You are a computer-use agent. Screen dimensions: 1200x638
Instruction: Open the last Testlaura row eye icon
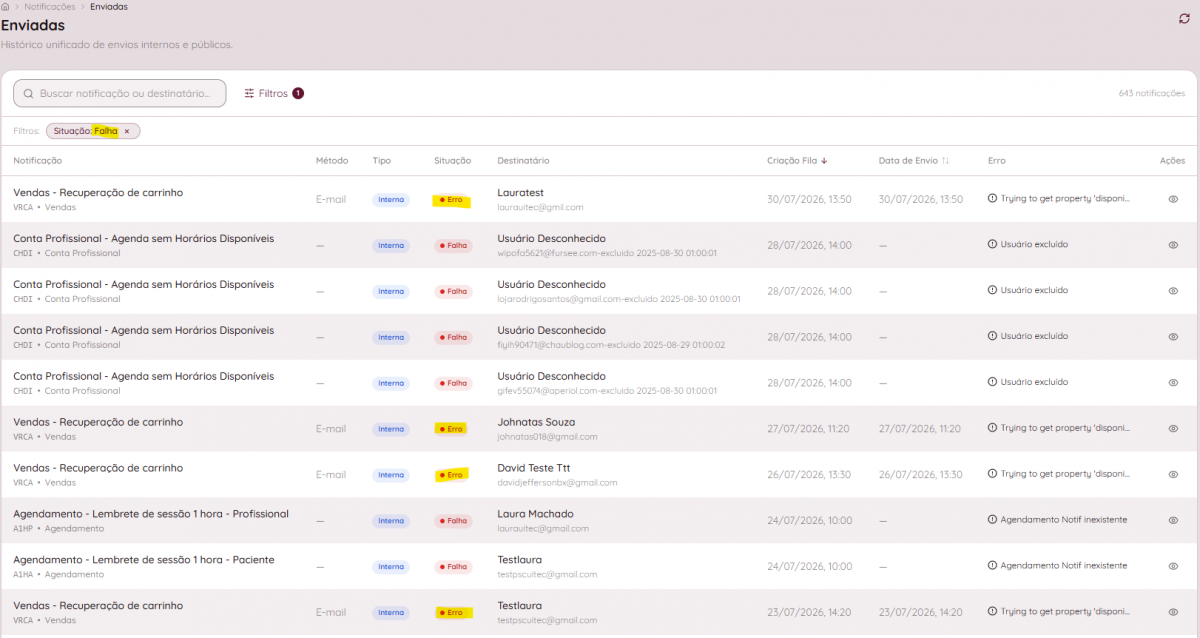[x=1173, y=612]
